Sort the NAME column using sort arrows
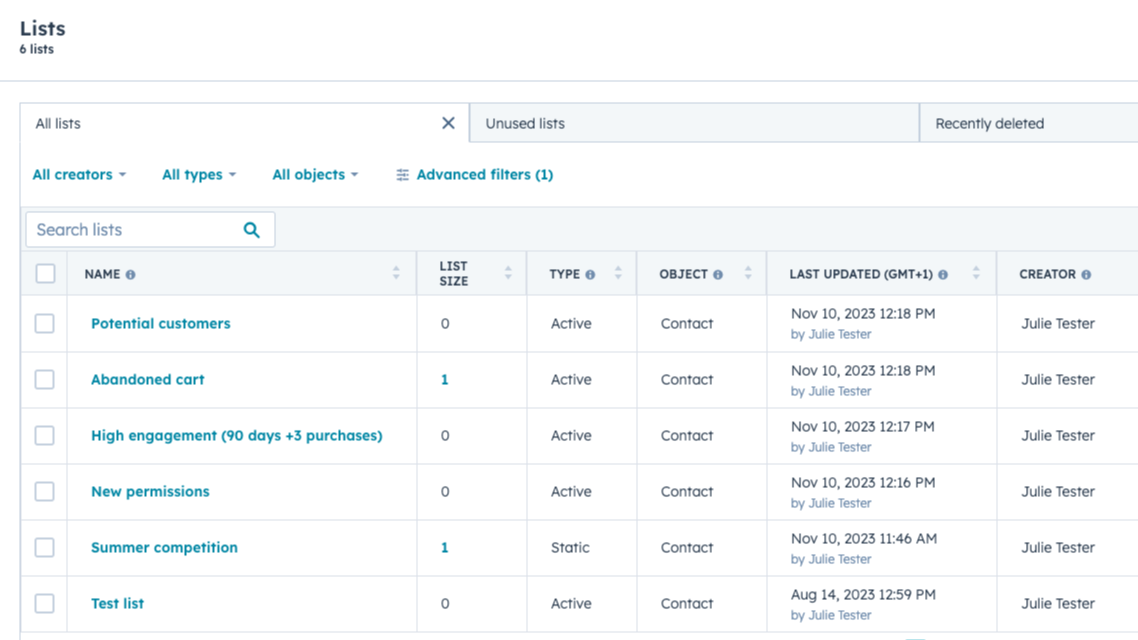The width and height of the screenshot is (1138, 640). pyautogui.click(x=396, y=274)
